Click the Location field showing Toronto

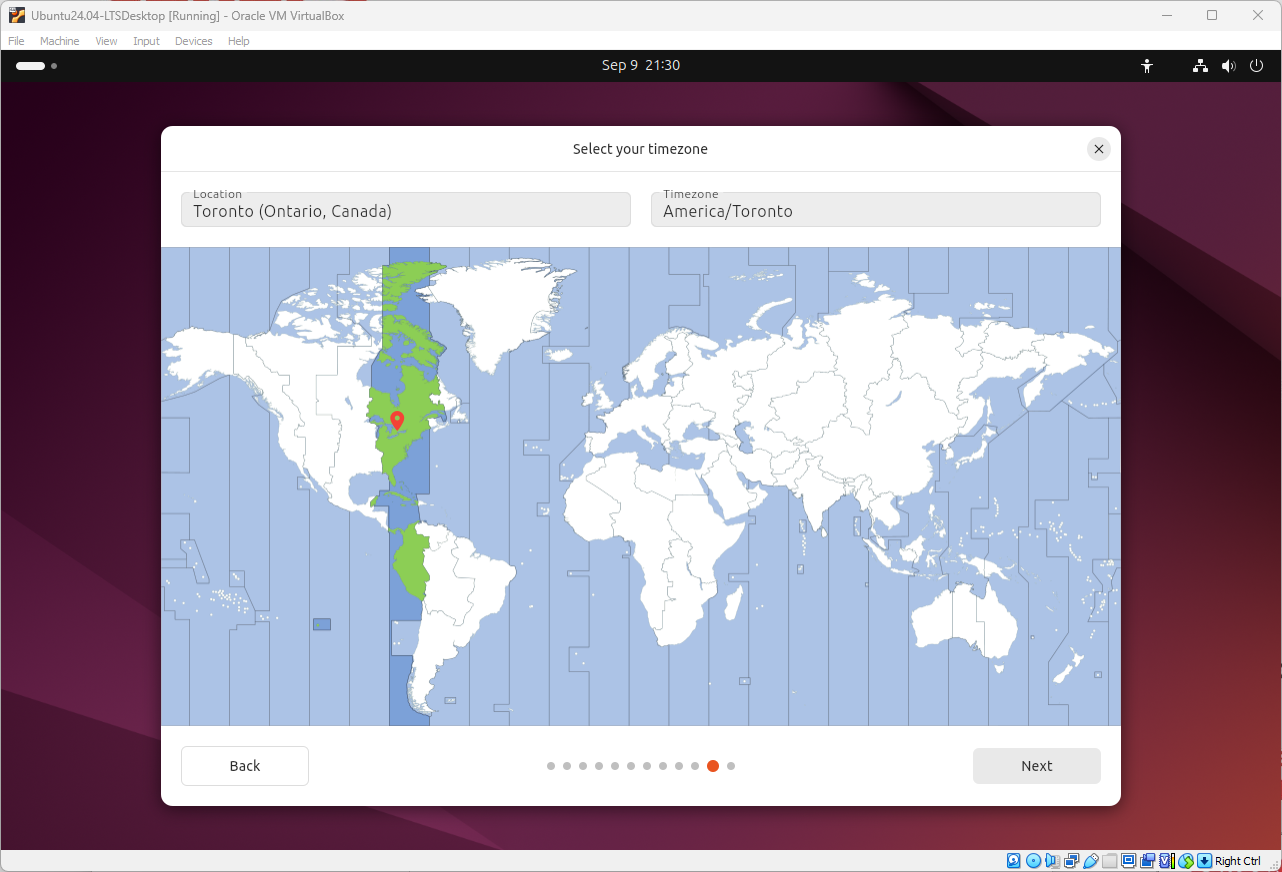[405, 210]
